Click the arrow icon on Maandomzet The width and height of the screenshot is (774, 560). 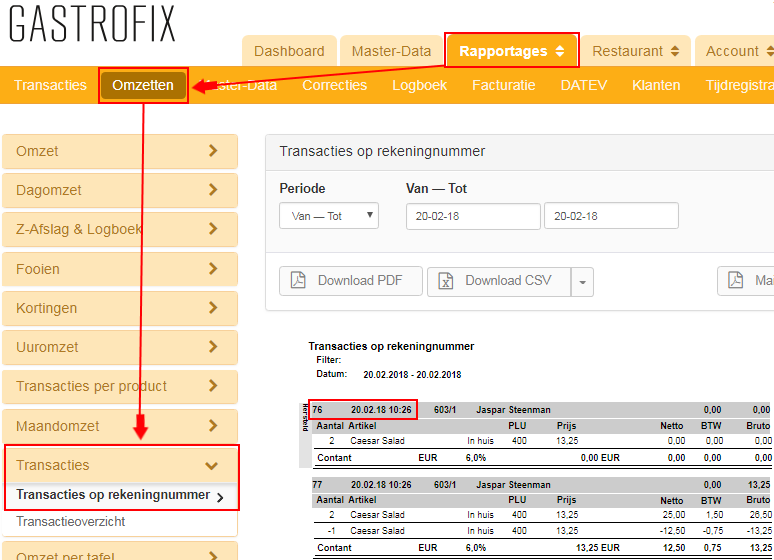[212, 426]
